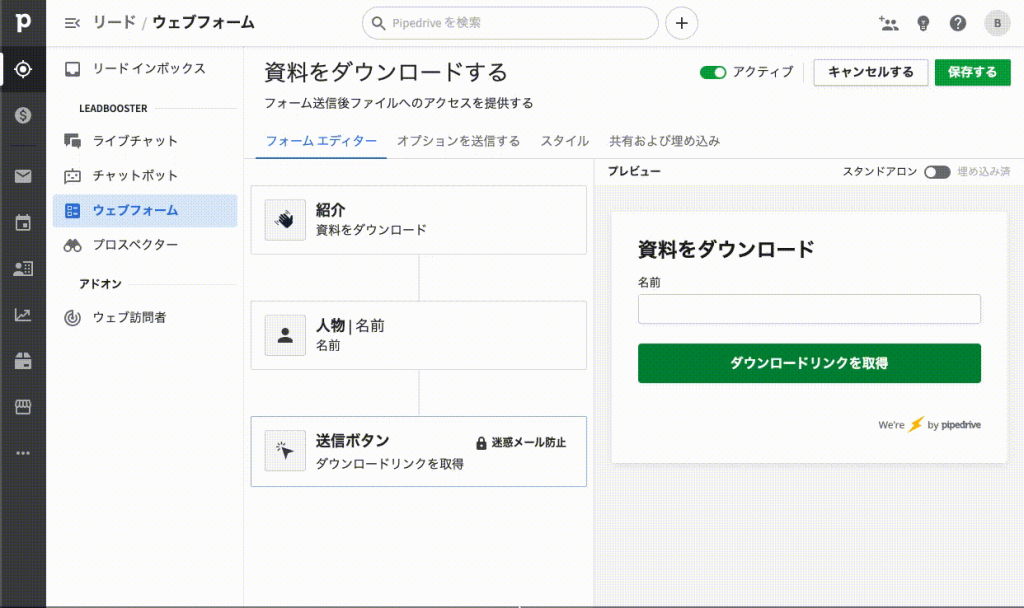Open the Calendar activities icon
1024x608 pixels.
coord(22,223)
